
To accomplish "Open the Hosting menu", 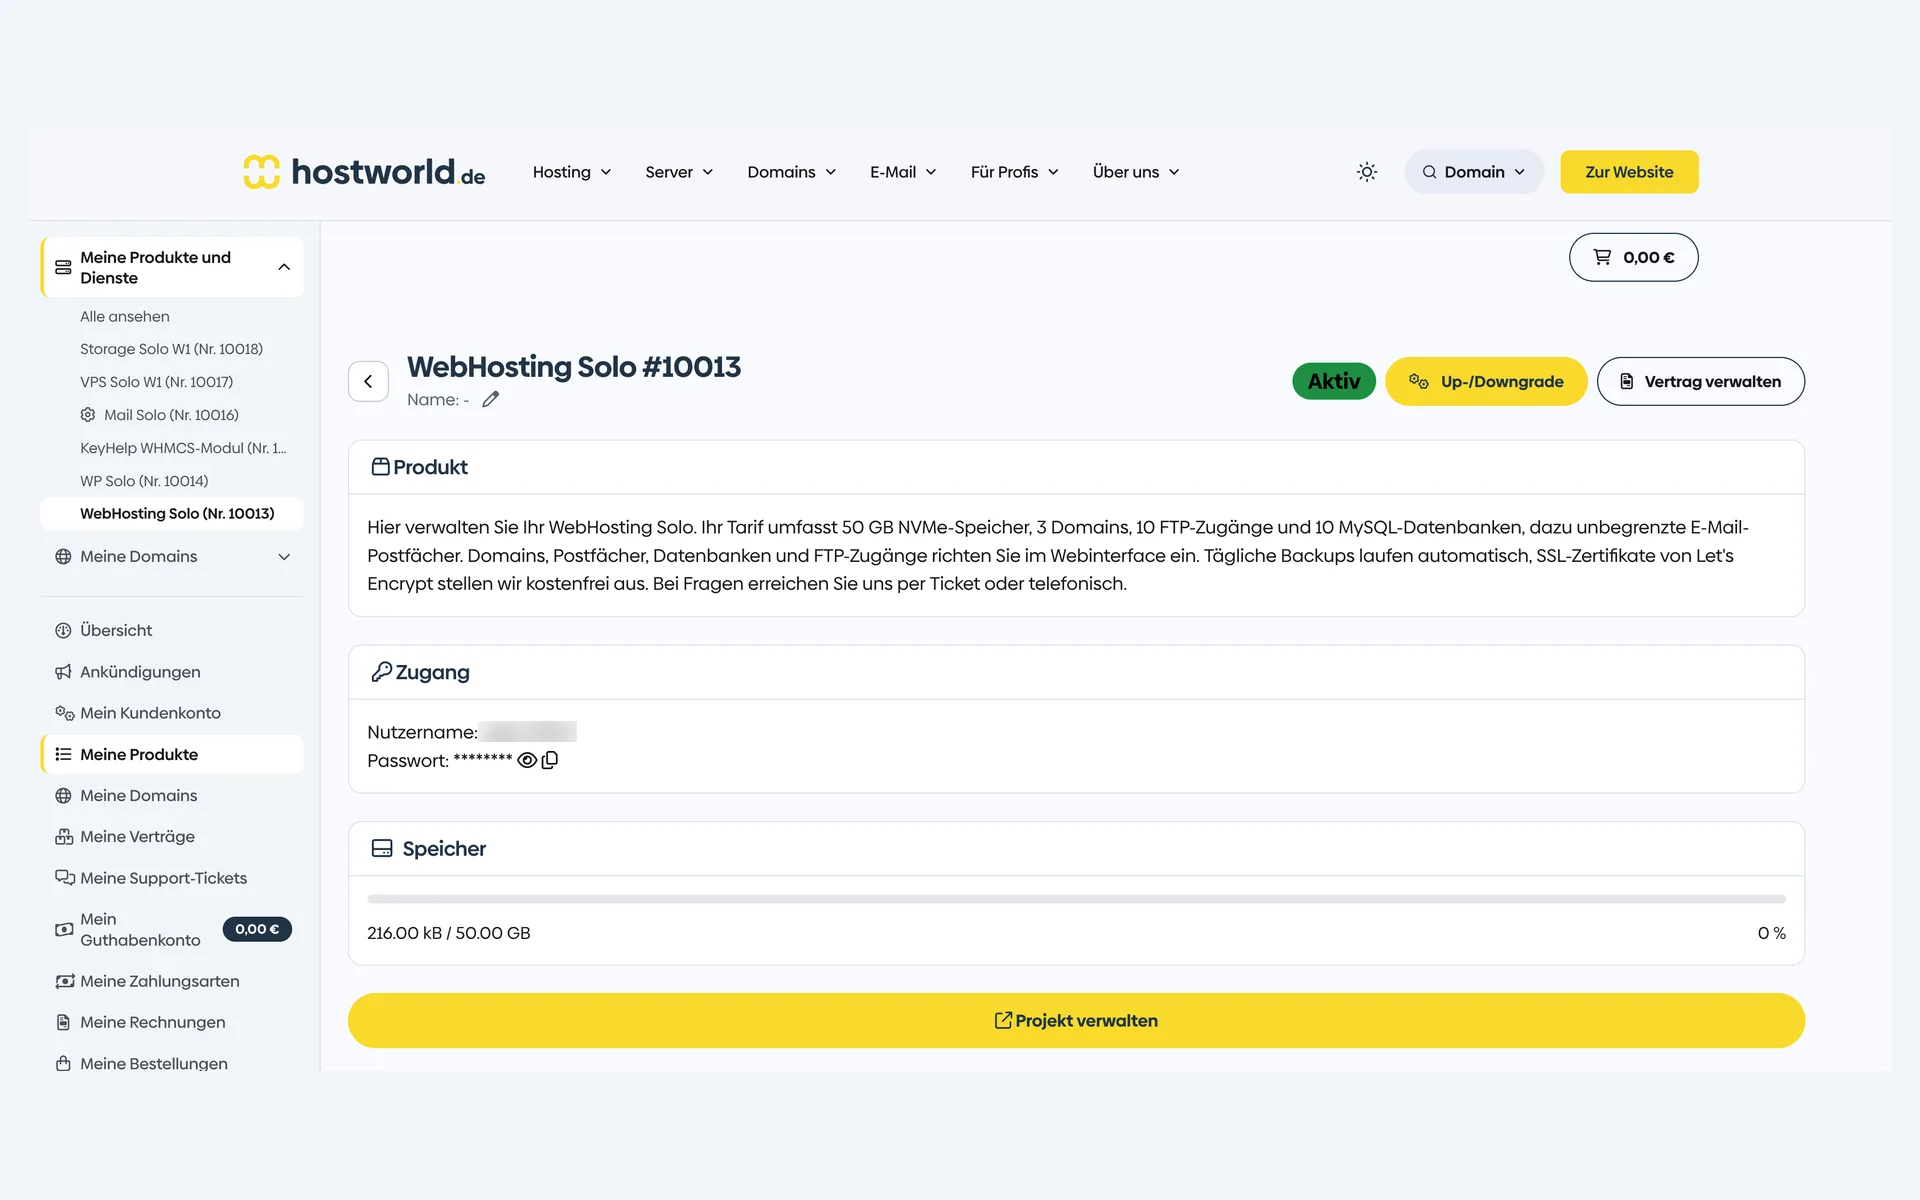I will [571, 172].
